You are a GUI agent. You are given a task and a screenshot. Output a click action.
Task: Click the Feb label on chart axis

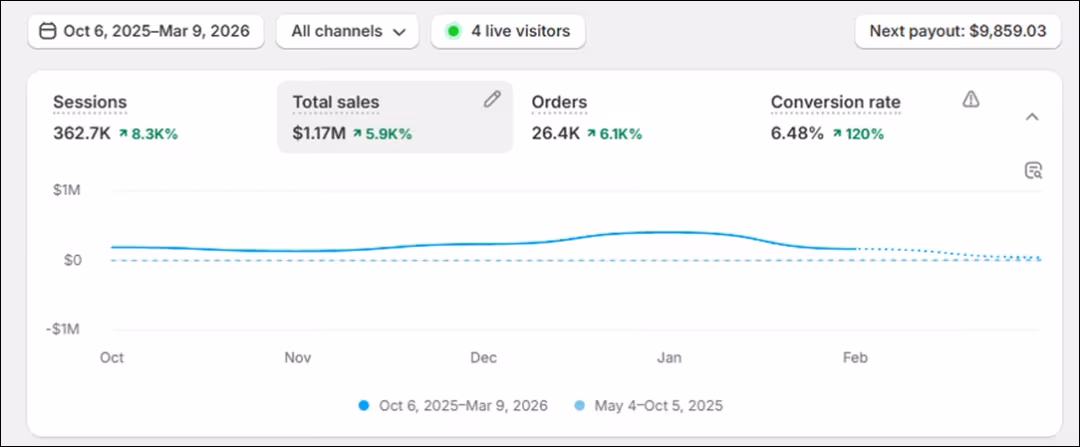855,357
